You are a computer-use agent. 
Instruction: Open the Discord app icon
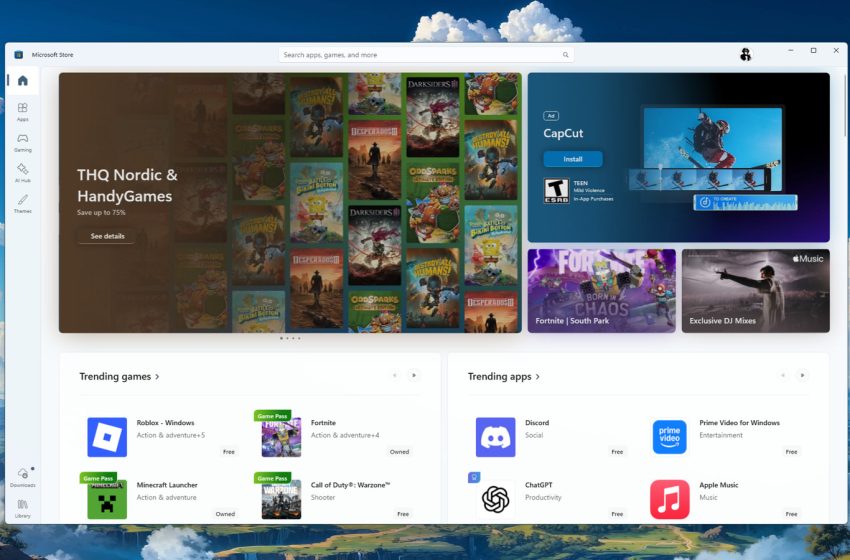495,437
